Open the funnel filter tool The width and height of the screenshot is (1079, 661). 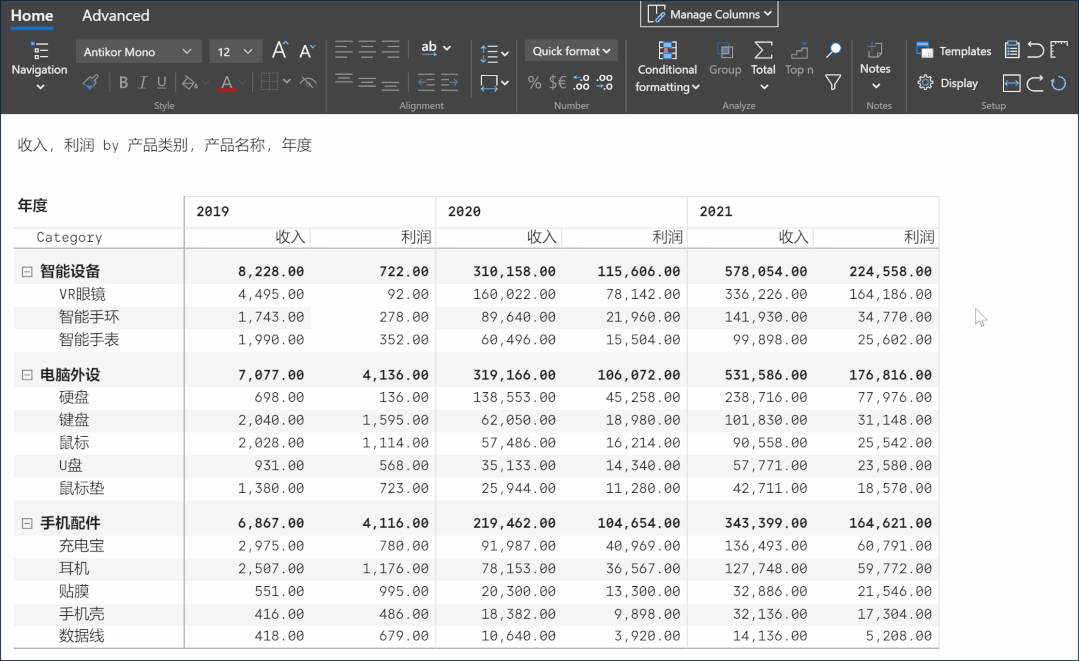point(833,83)
